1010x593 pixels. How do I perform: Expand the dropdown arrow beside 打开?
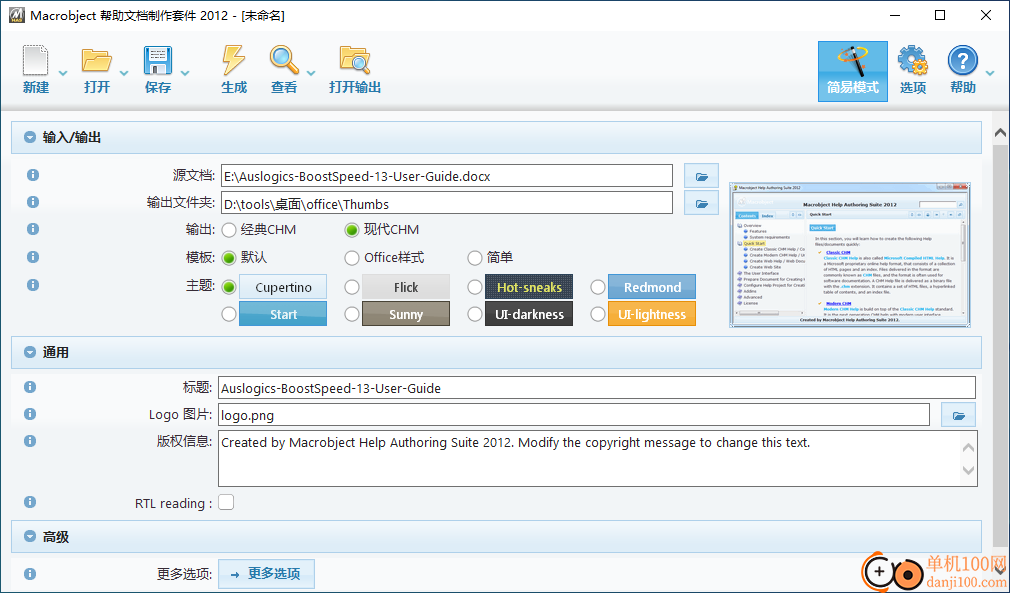[124, 73]
